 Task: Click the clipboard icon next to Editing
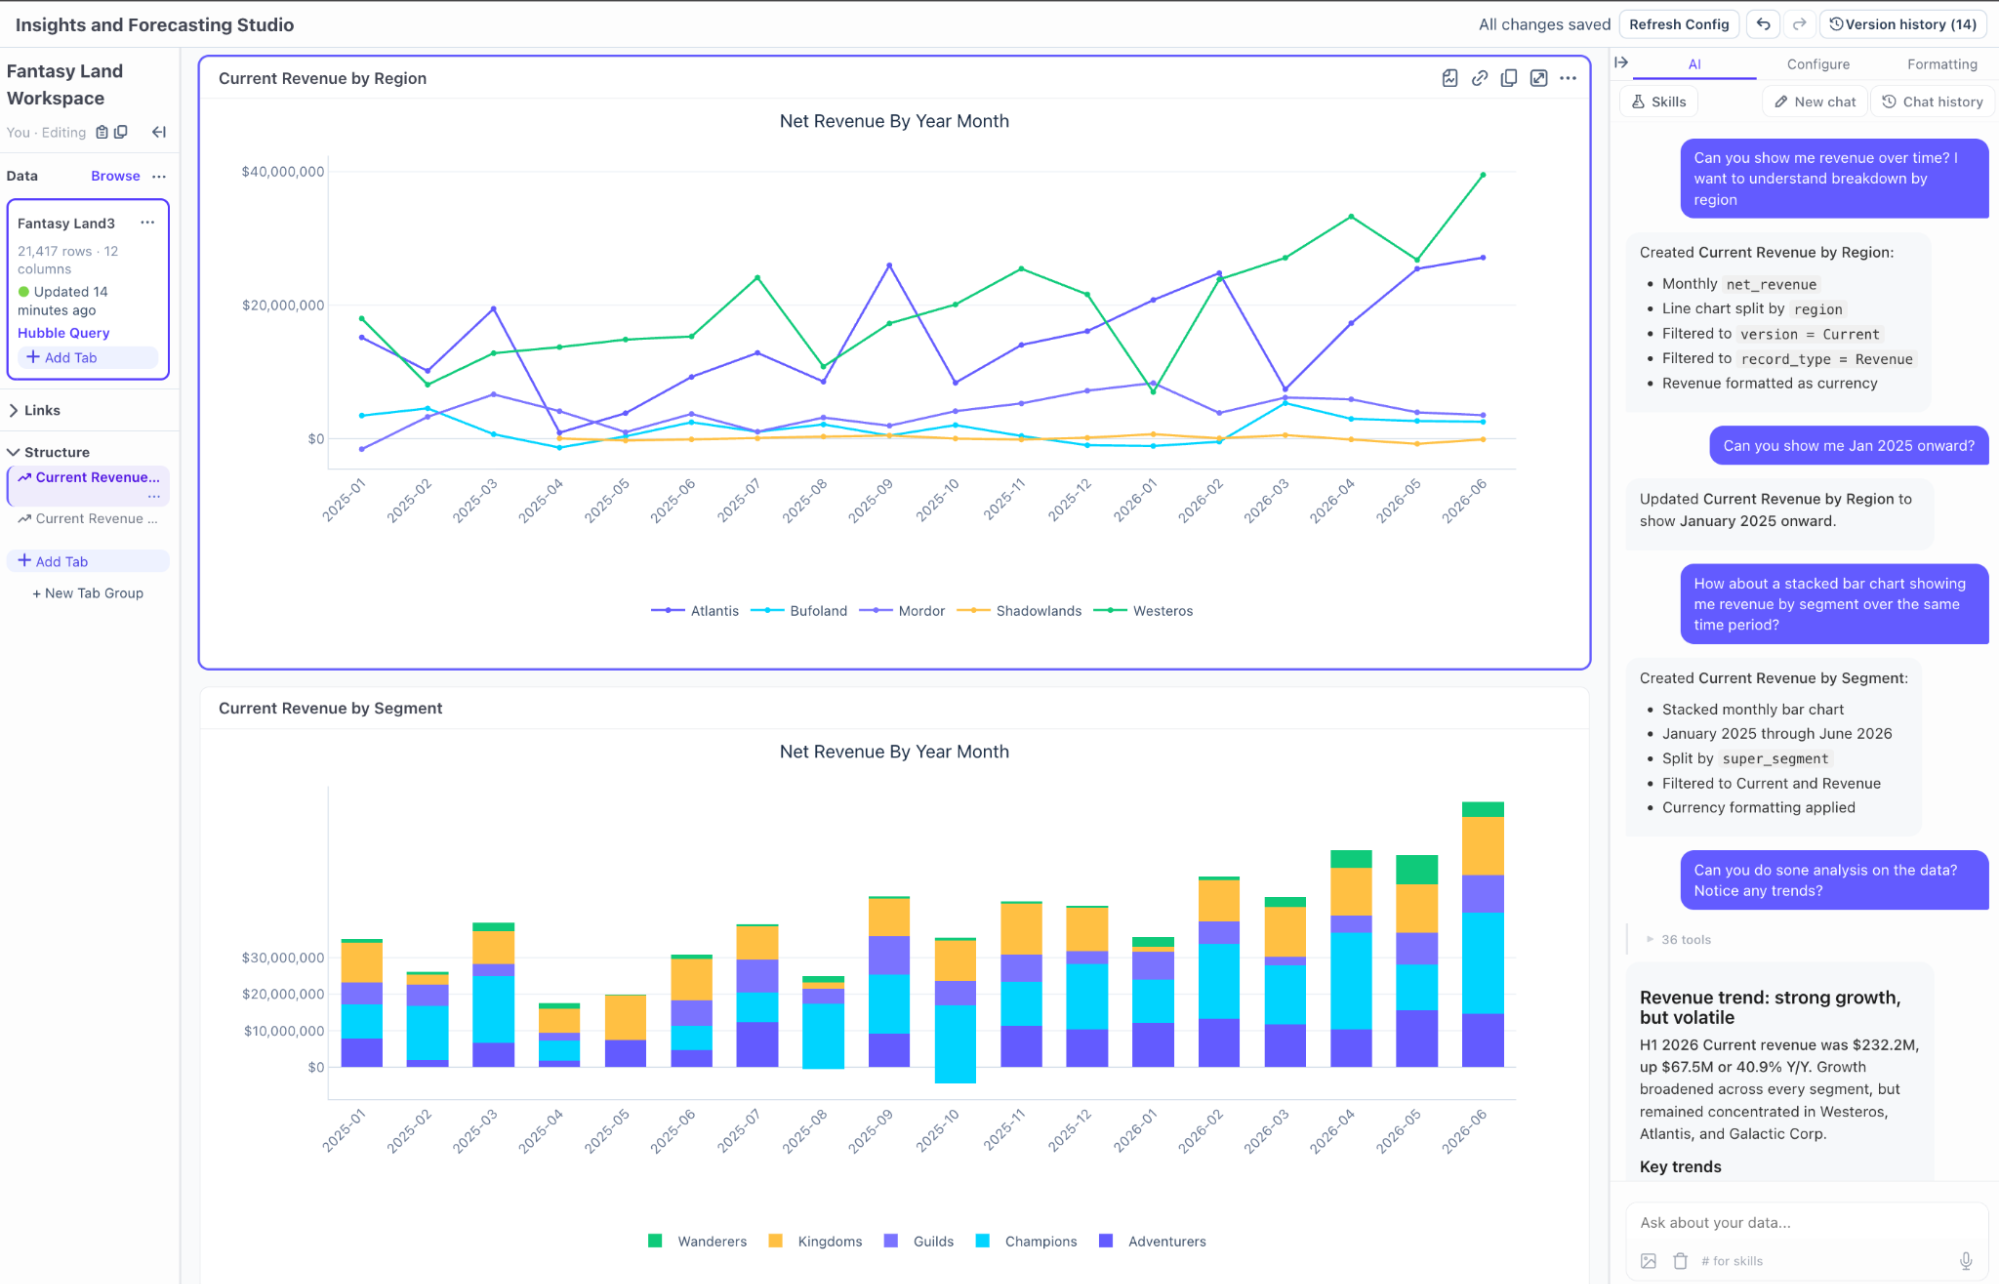pyautogui.click(x=101, y=132)
